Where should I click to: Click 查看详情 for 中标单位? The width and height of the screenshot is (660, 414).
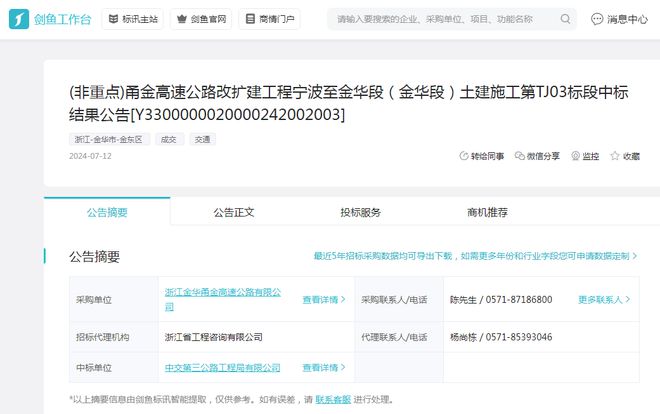[324, 367]
